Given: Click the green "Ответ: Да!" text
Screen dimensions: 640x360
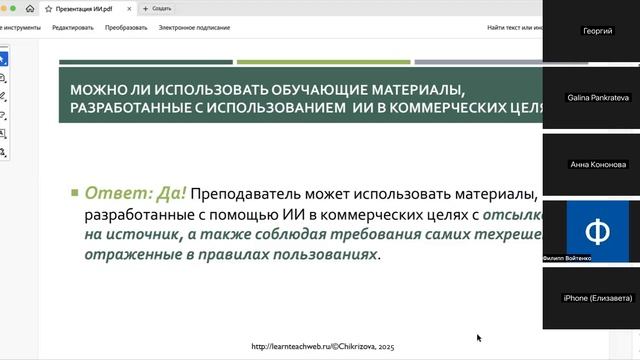Looking at the screenshot, I should (x=135, y=193).
